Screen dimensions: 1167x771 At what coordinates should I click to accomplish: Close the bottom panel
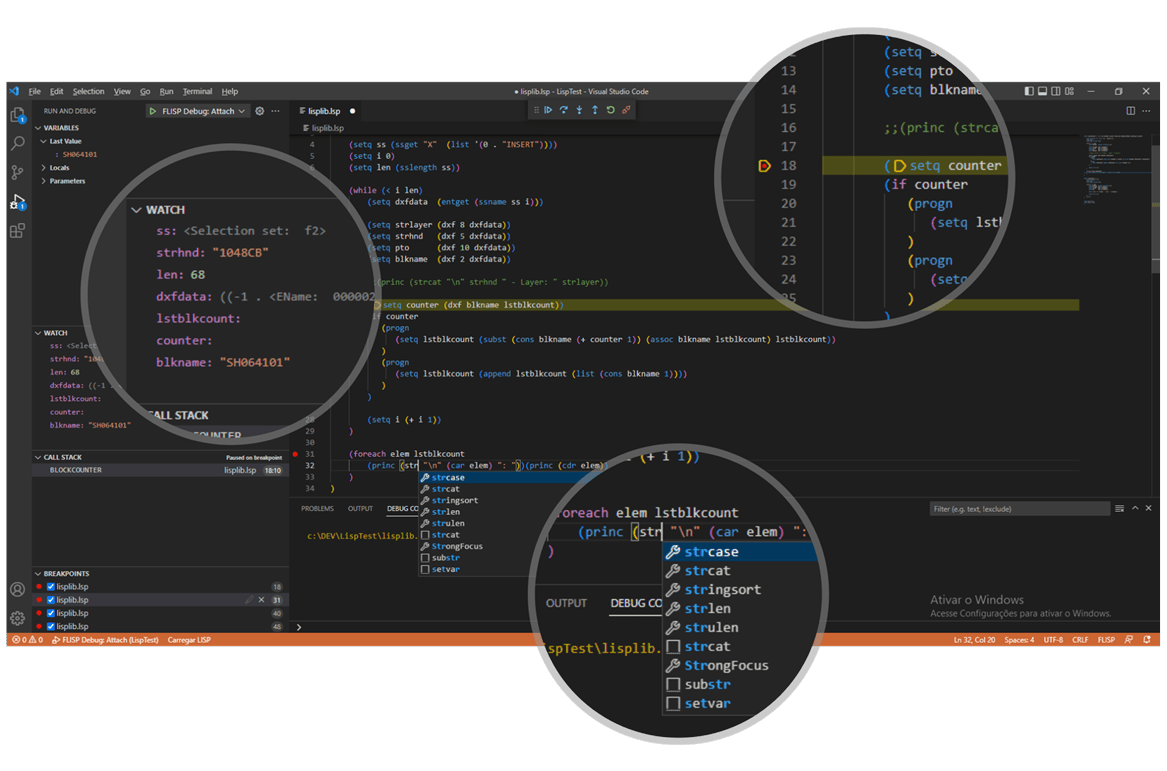click(x=1148, y=508)
